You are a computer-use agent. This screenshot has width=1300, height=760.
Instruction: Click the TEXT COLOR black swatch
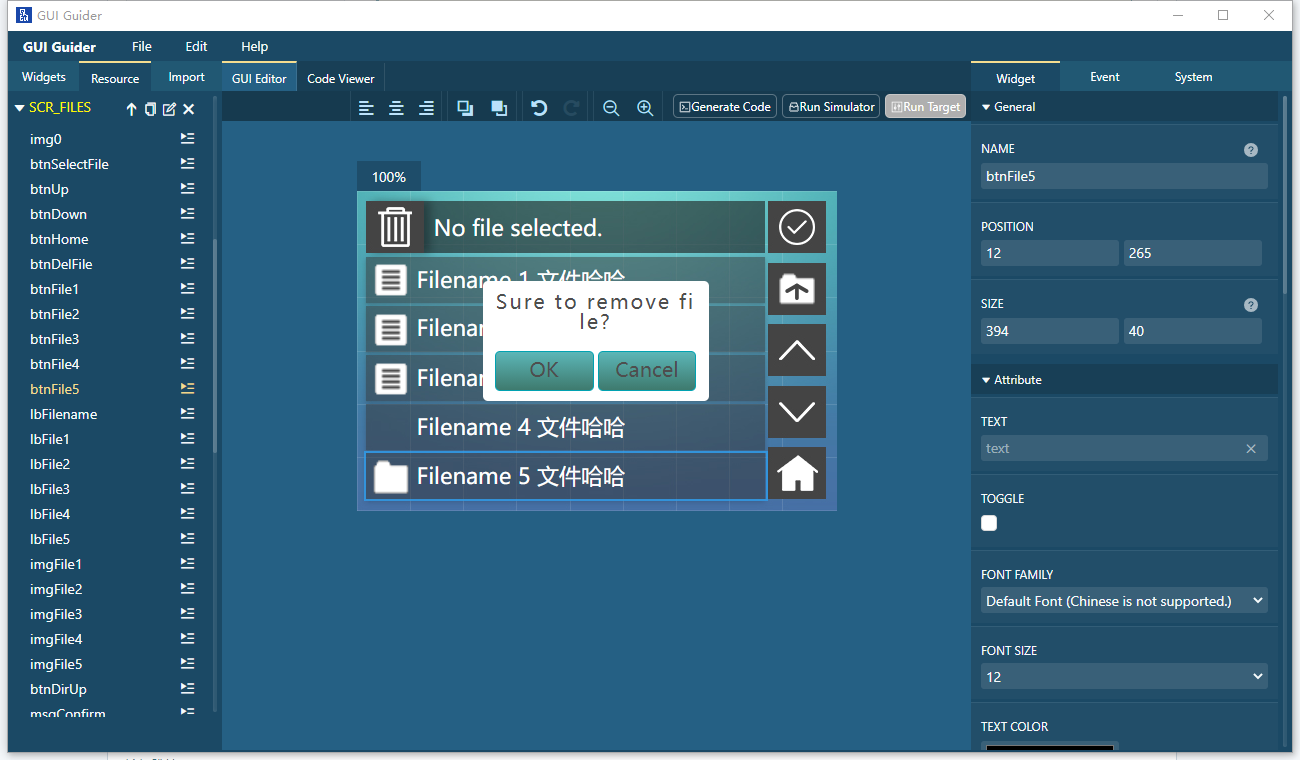tap(1049, 746)
